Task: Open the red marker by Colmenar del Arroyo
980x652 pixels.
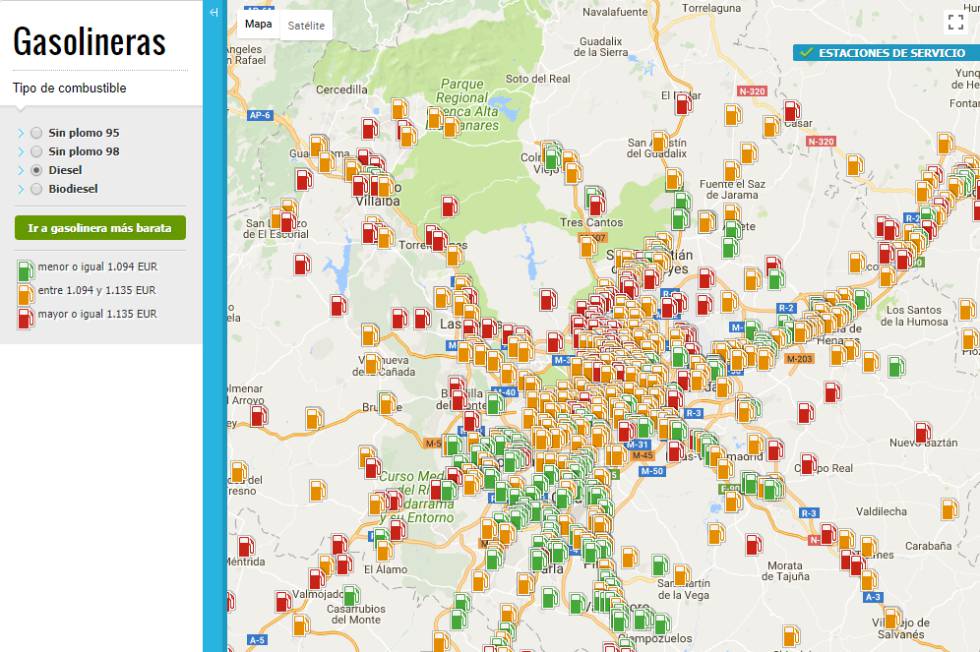Action: [259, 415]
